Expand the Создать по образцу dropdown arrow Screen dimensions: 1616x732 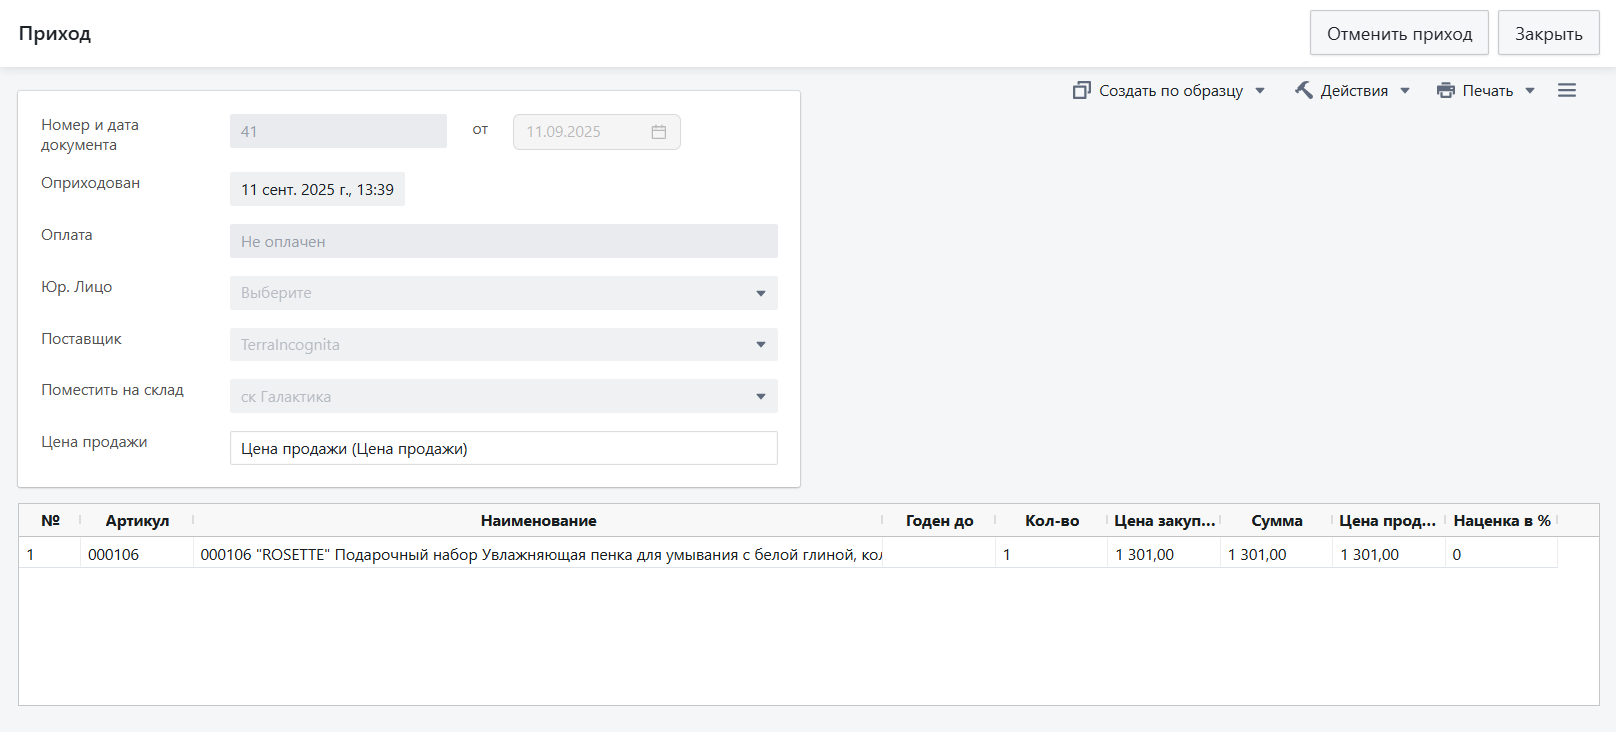[1260, 91]
